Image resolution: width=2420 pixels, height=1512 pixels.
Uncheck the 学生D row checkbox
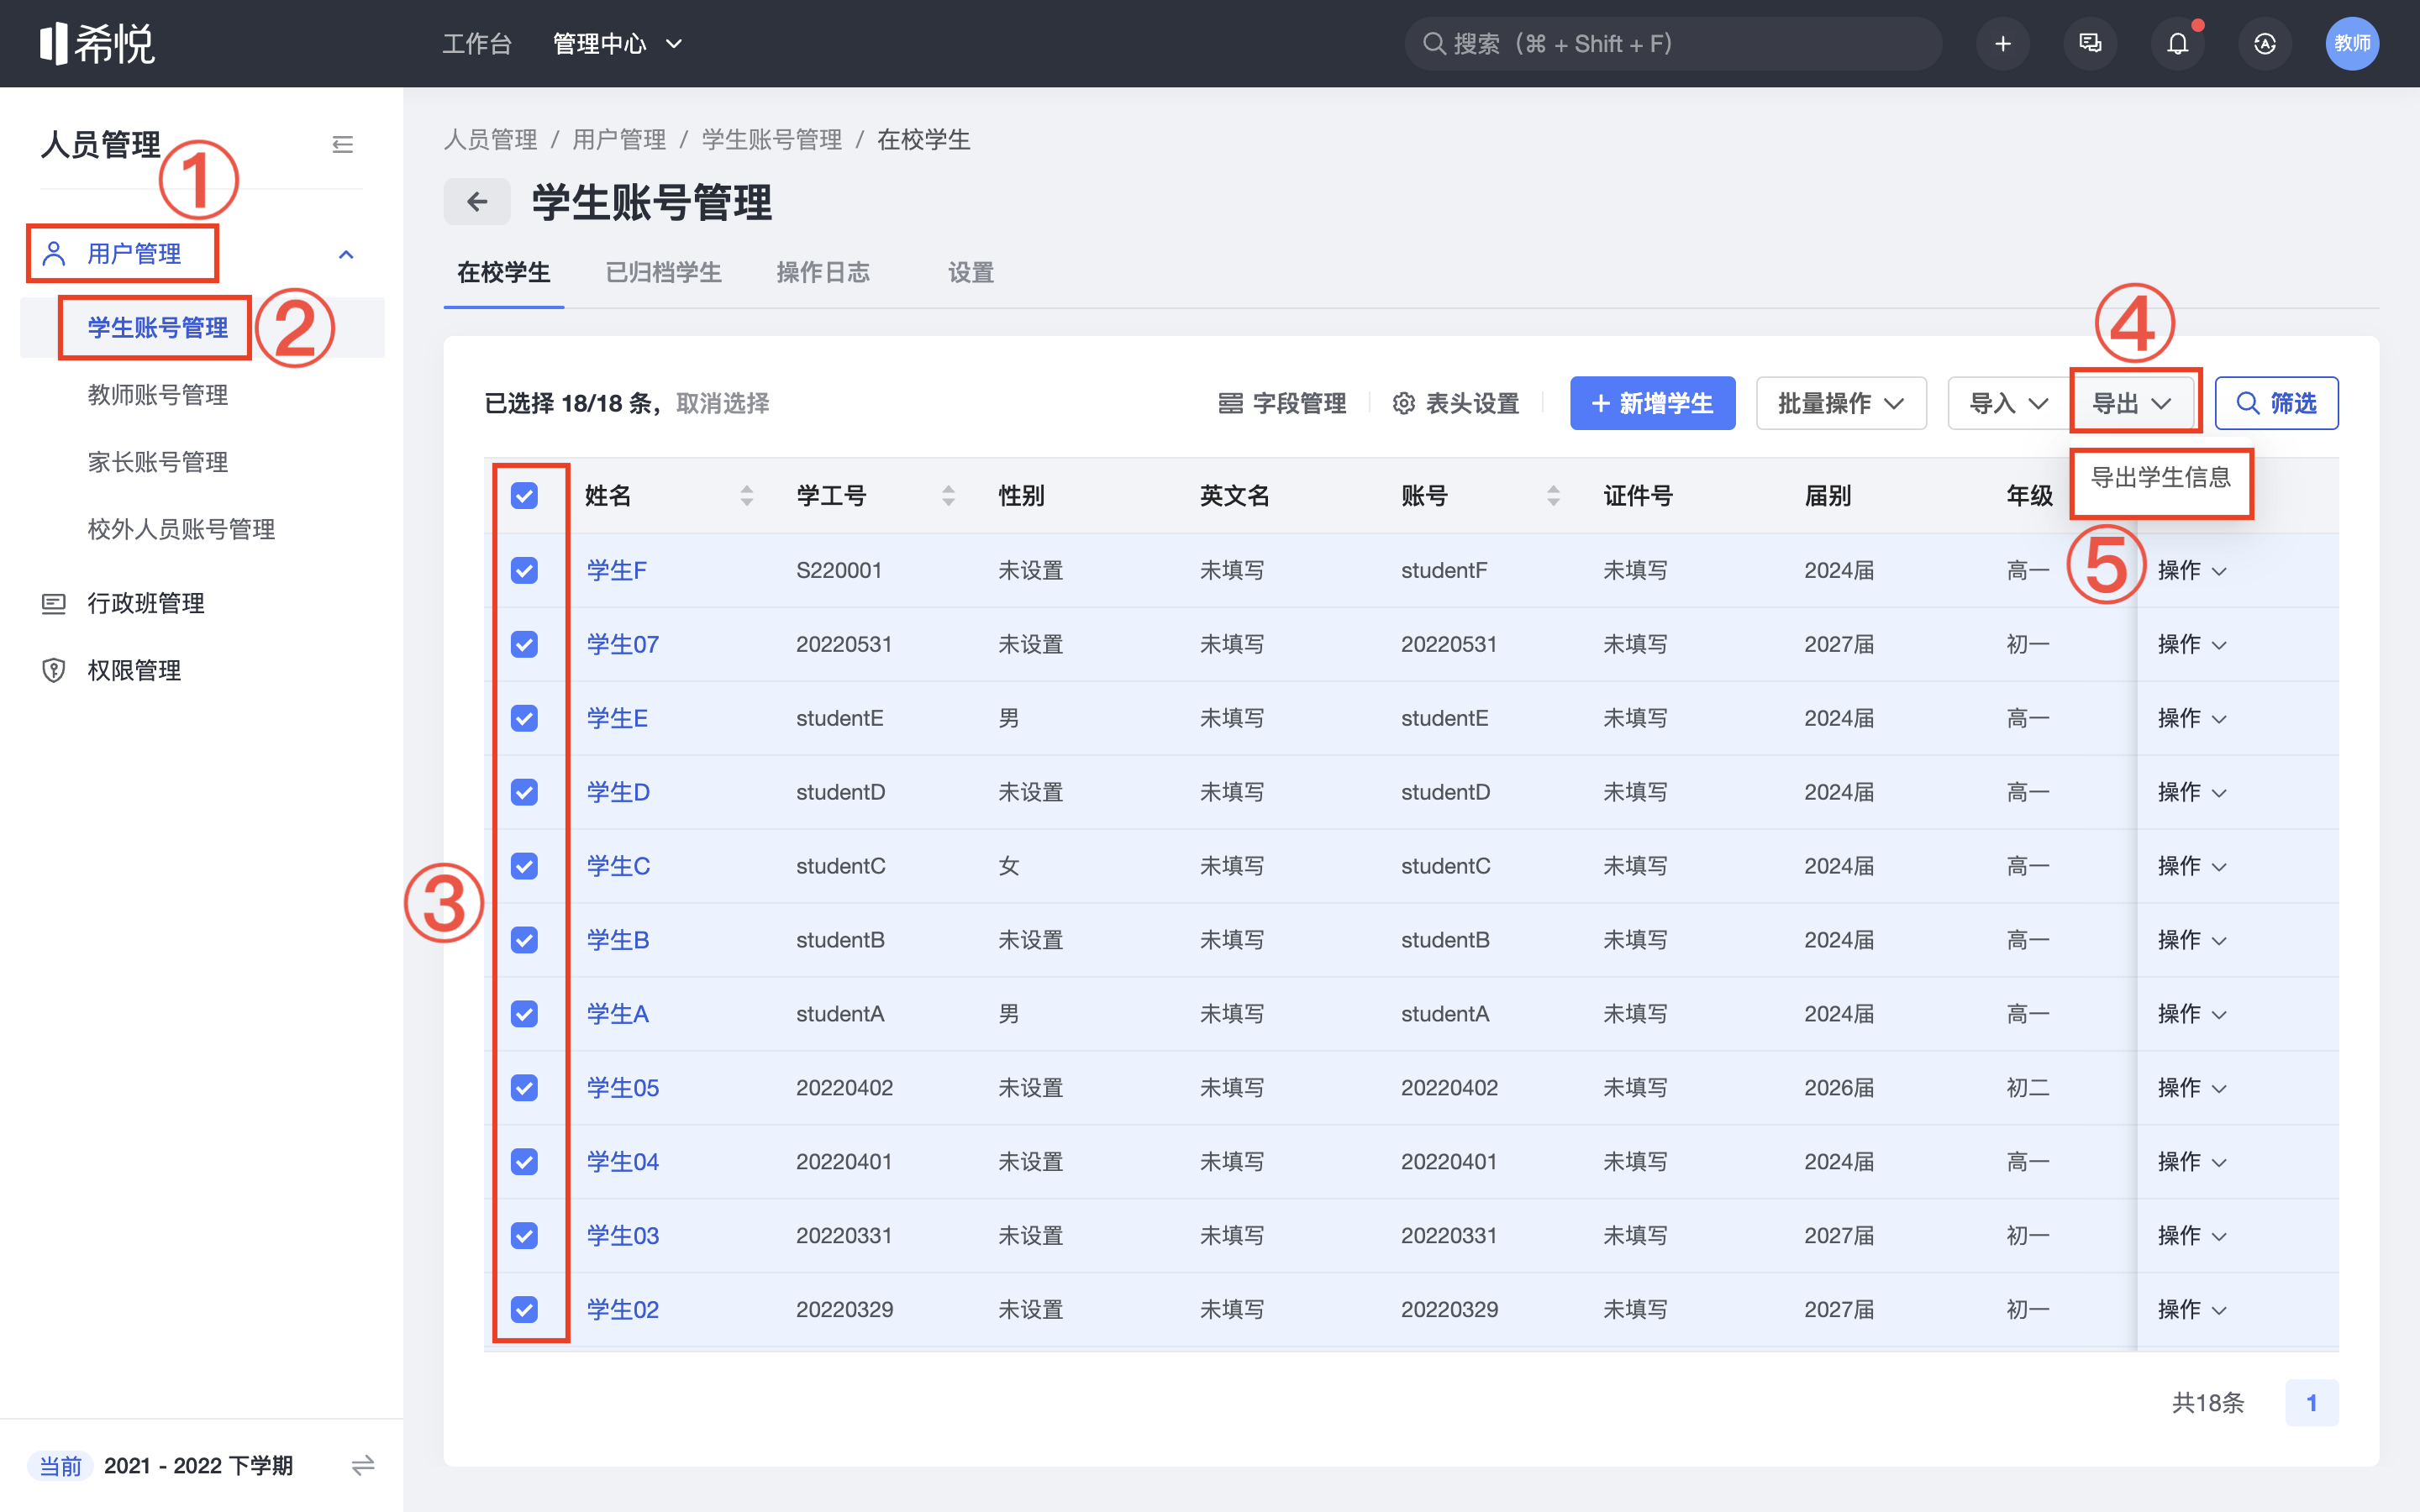click(524, 792)
